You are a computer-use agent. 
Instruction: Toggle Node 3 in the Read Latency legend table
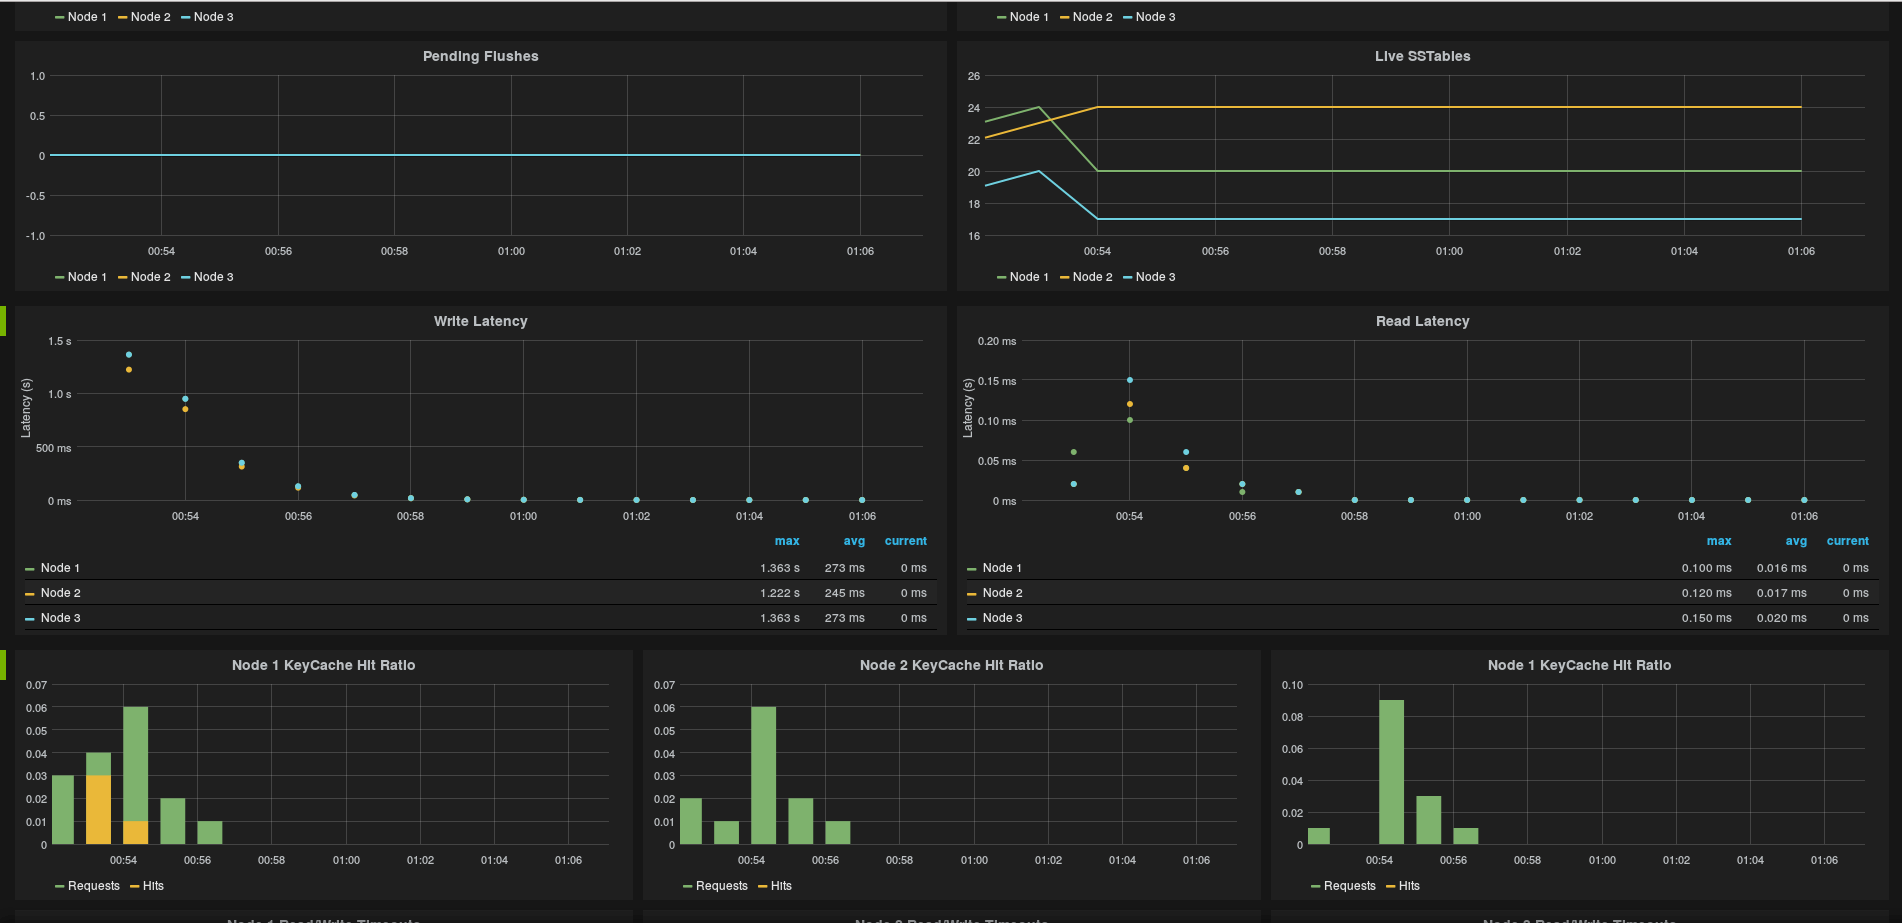1002,618
